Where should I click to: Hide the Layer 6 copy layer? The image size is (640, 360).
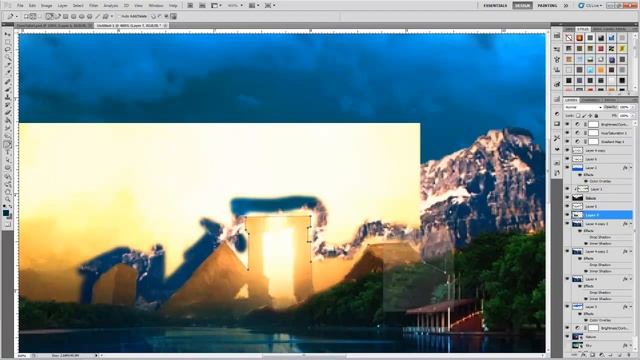point(567,151)
